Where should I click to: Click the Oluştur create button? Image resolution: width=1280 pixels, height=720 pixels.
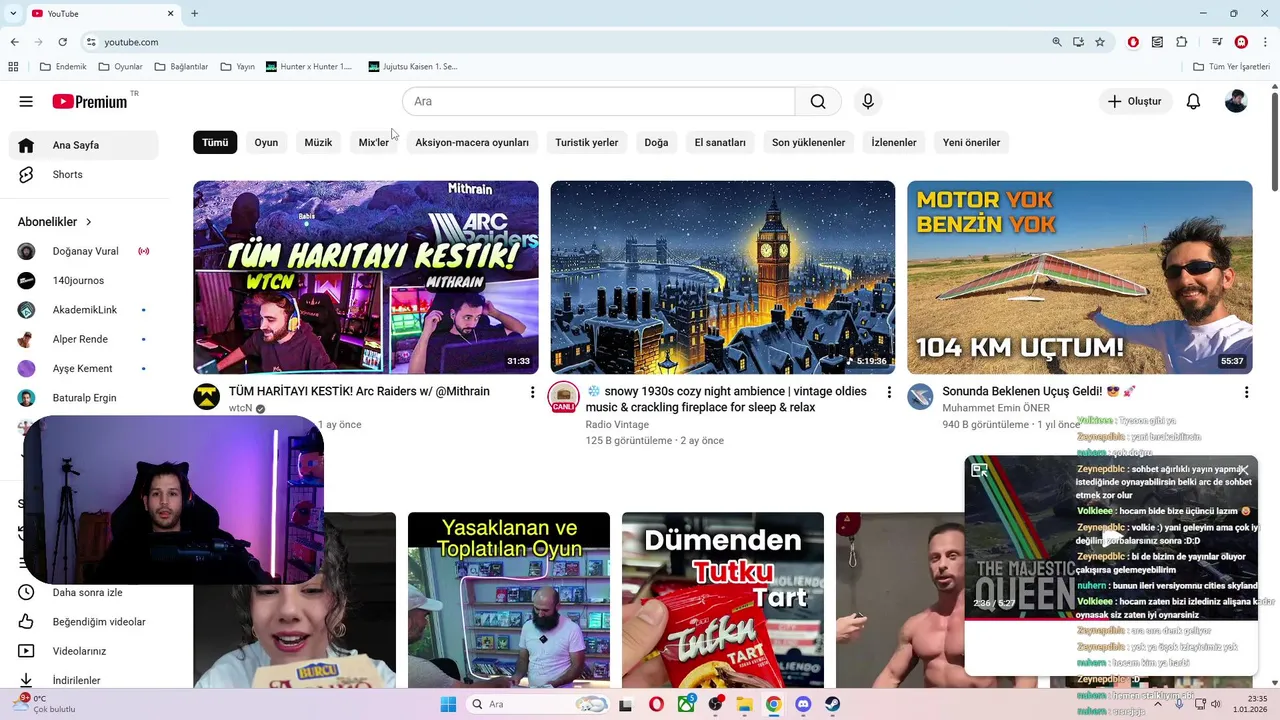[x=1135, y=101]
